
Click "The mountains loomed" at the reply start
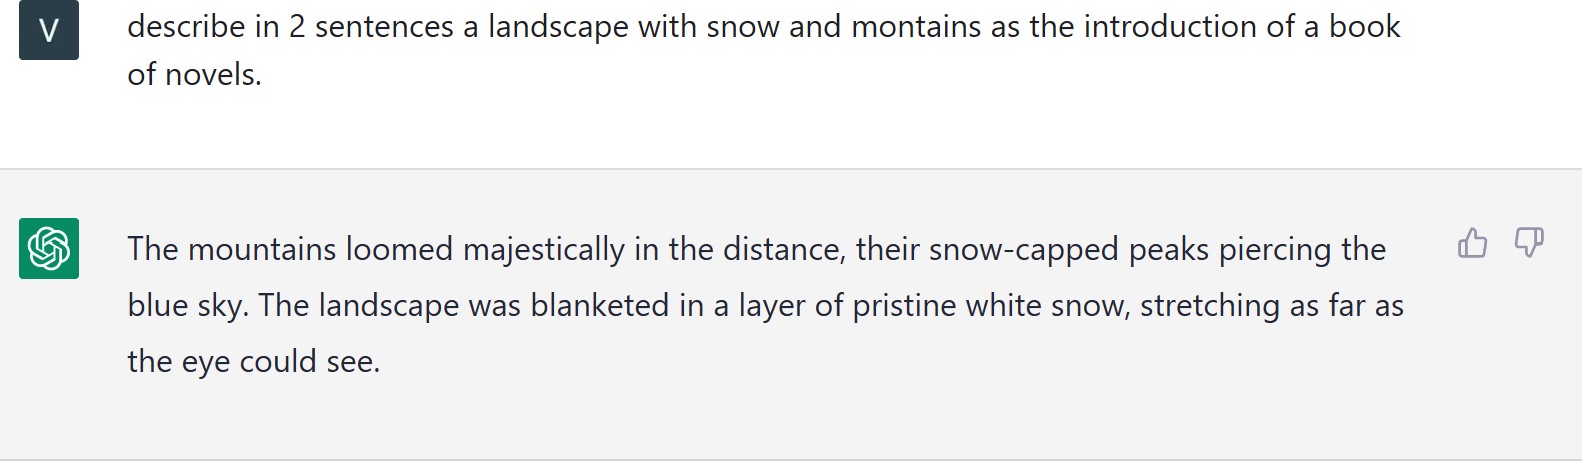click(x=290, y=250)
